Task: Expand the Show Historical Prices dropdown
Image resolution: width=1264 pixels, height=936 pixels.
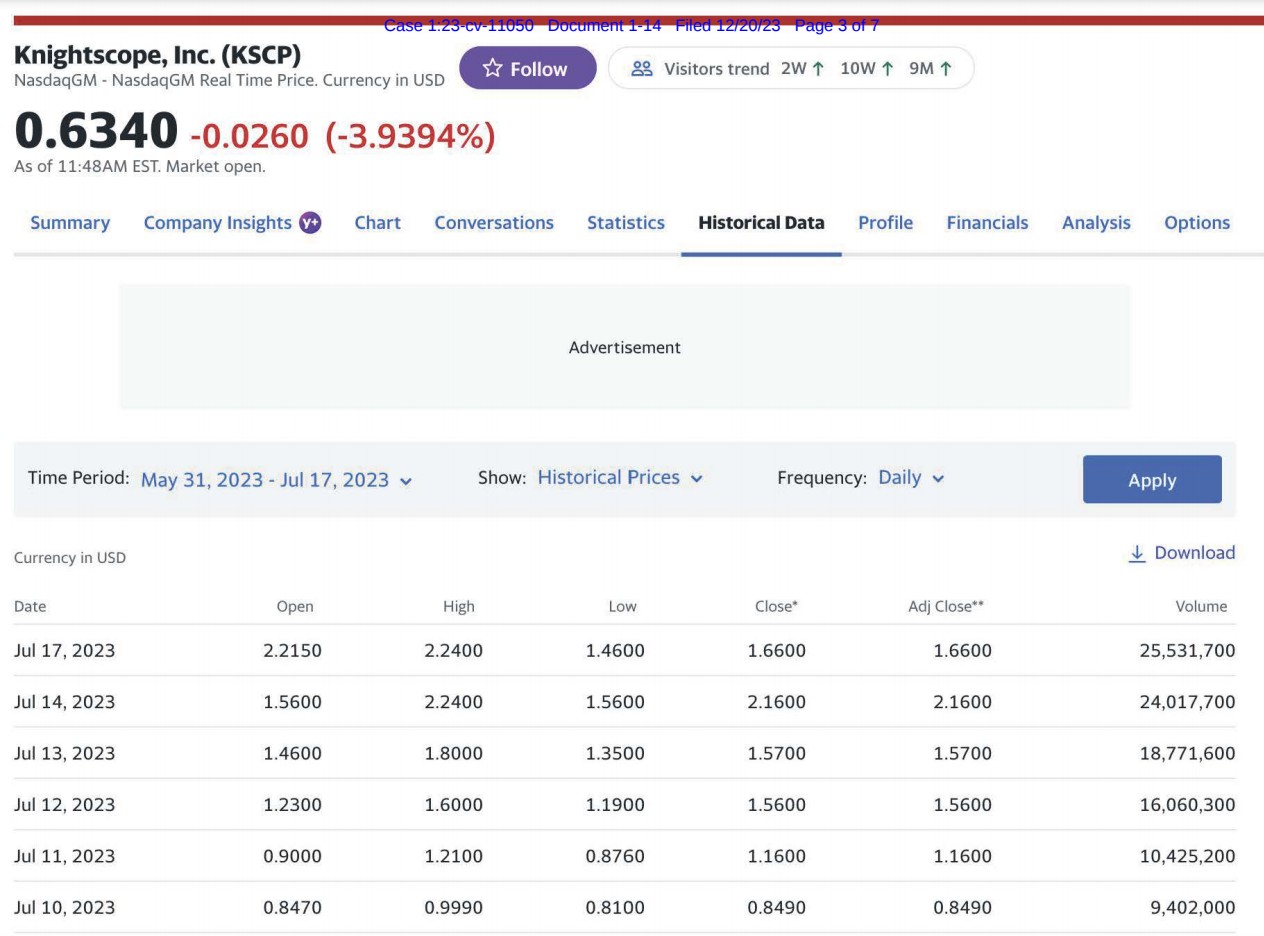Action: [x=620, y=478]
